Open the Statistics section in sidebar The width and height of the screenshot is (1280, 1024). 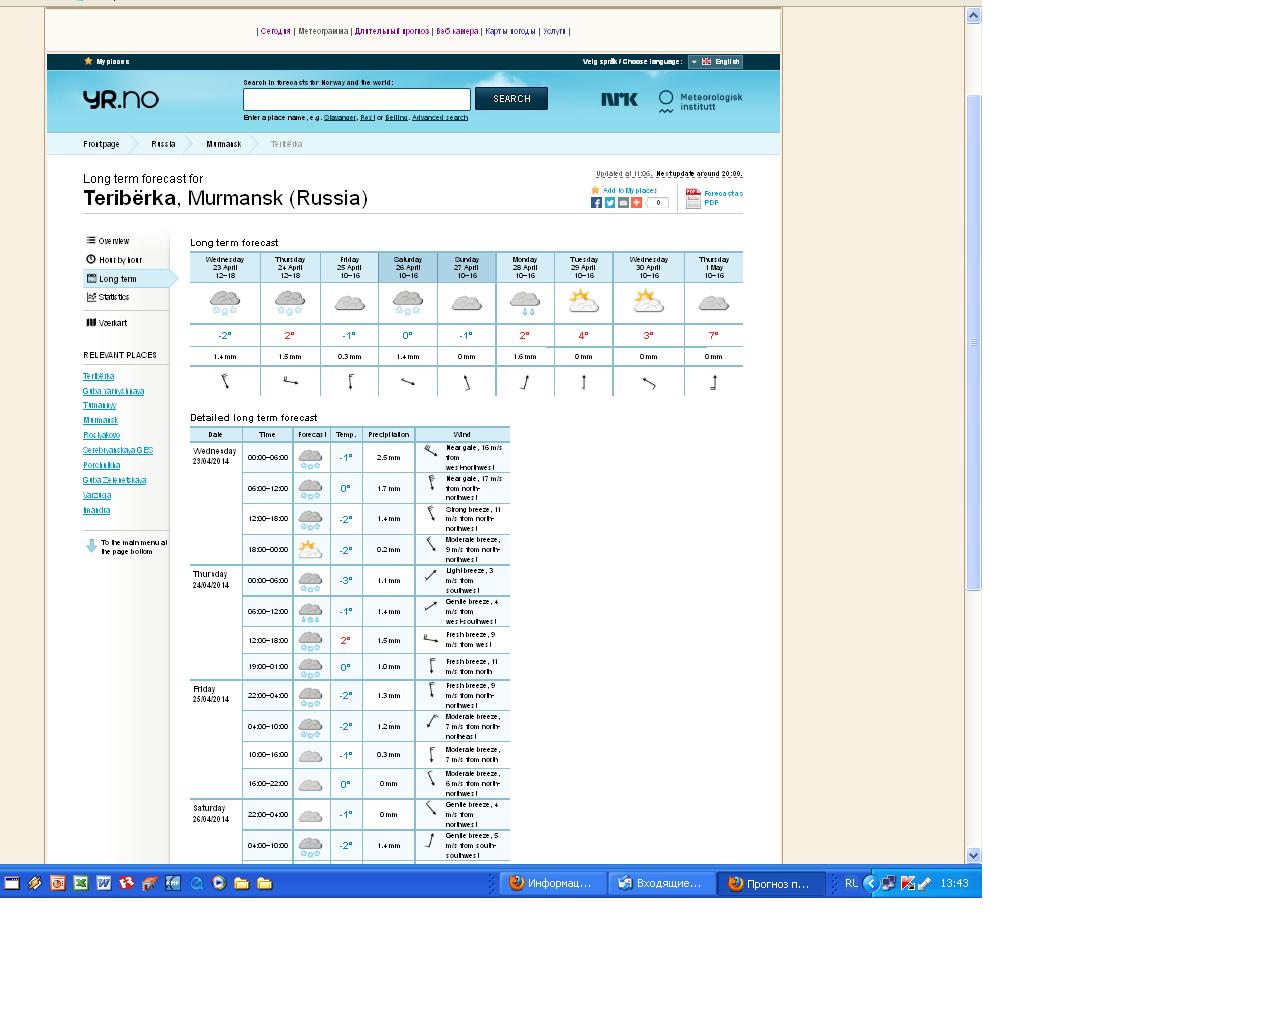pos(113,297)
